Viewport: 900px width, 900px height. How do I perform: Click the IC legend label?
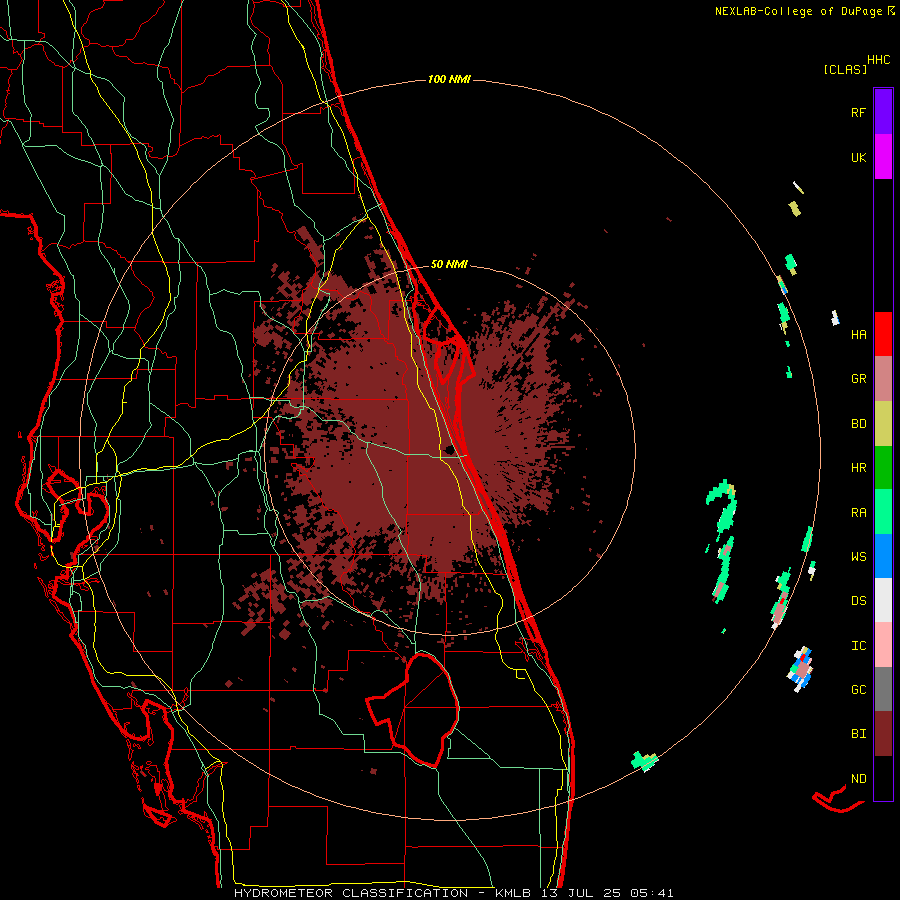(x=858, y=646)
